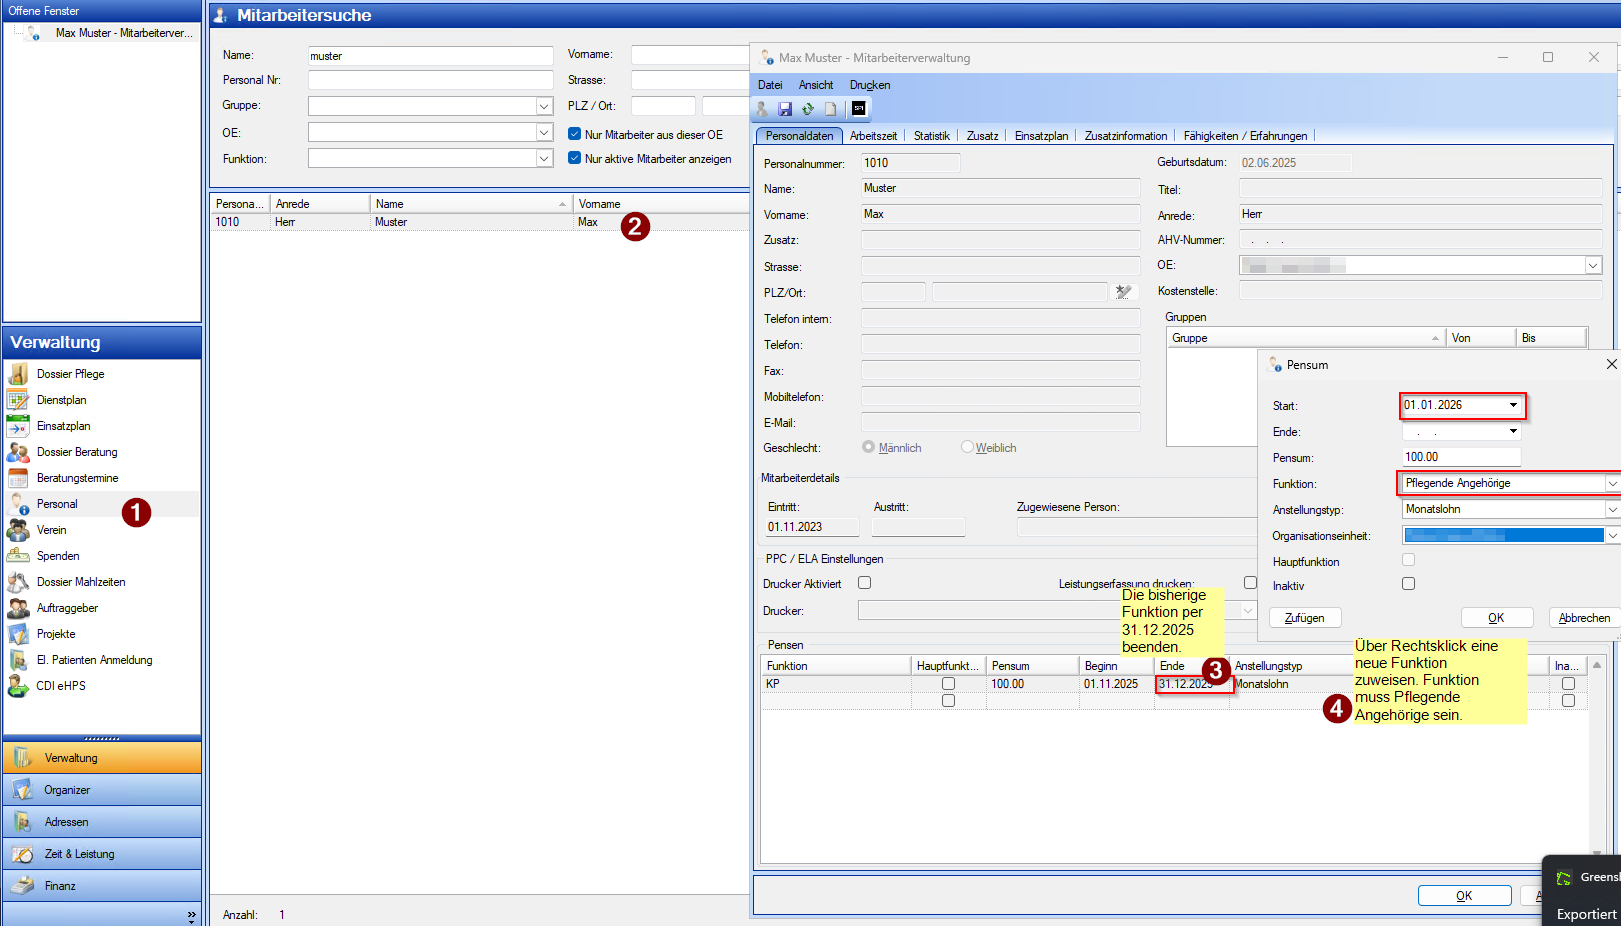Open the Drucken menu
The image size is (1621, 926).
click(x=870, y=85)
